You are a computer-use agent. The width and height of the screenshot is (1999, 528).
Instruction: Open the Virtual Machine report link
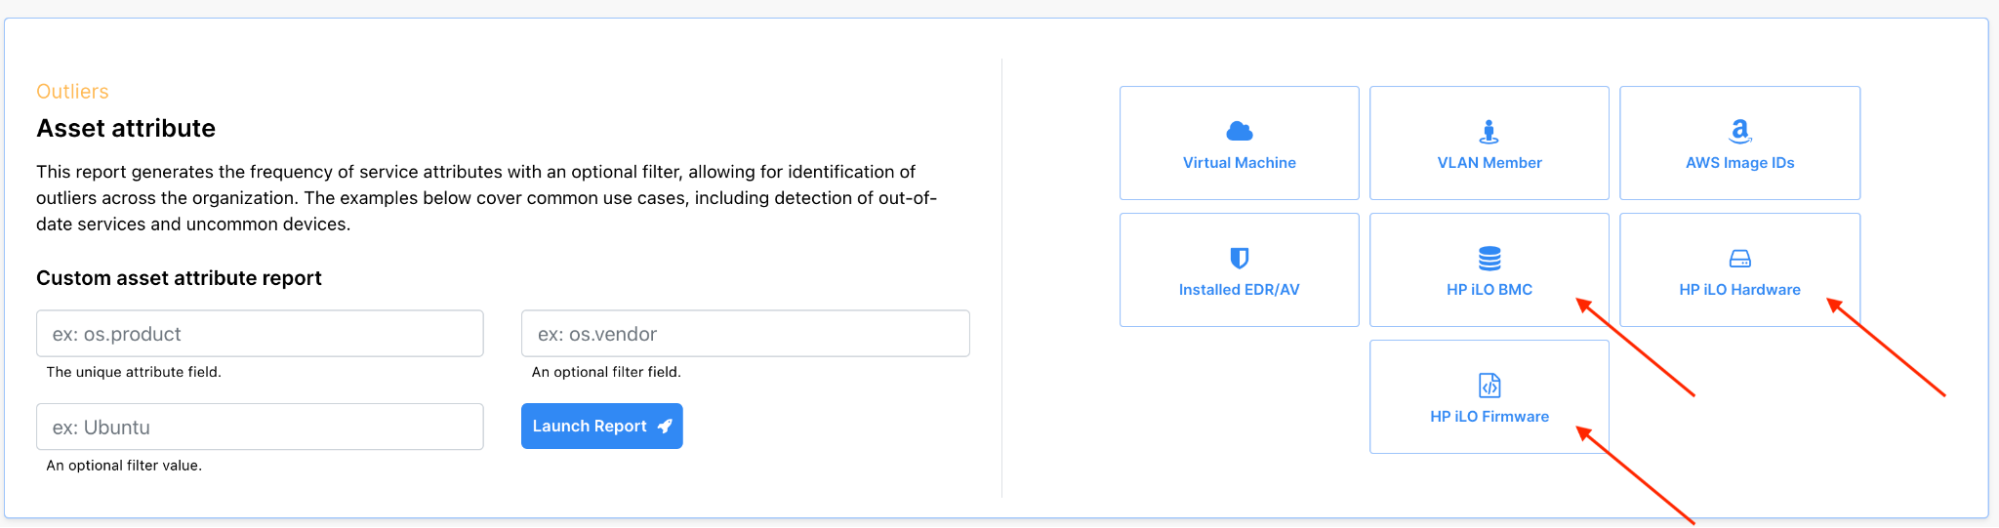click(x=1239, y=163)
